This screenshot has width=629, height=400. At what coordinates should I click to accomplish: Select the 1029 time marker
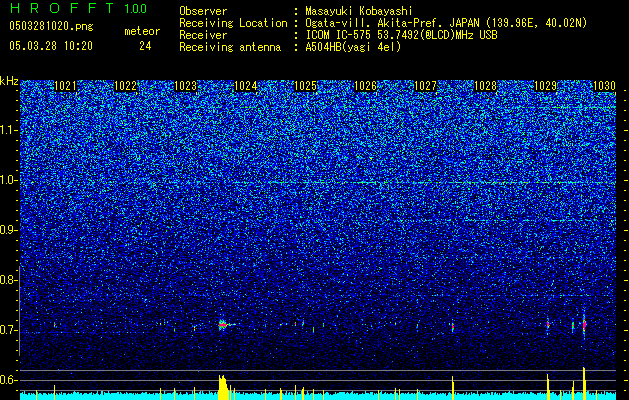pyautogui.click(x=546, y=86)
